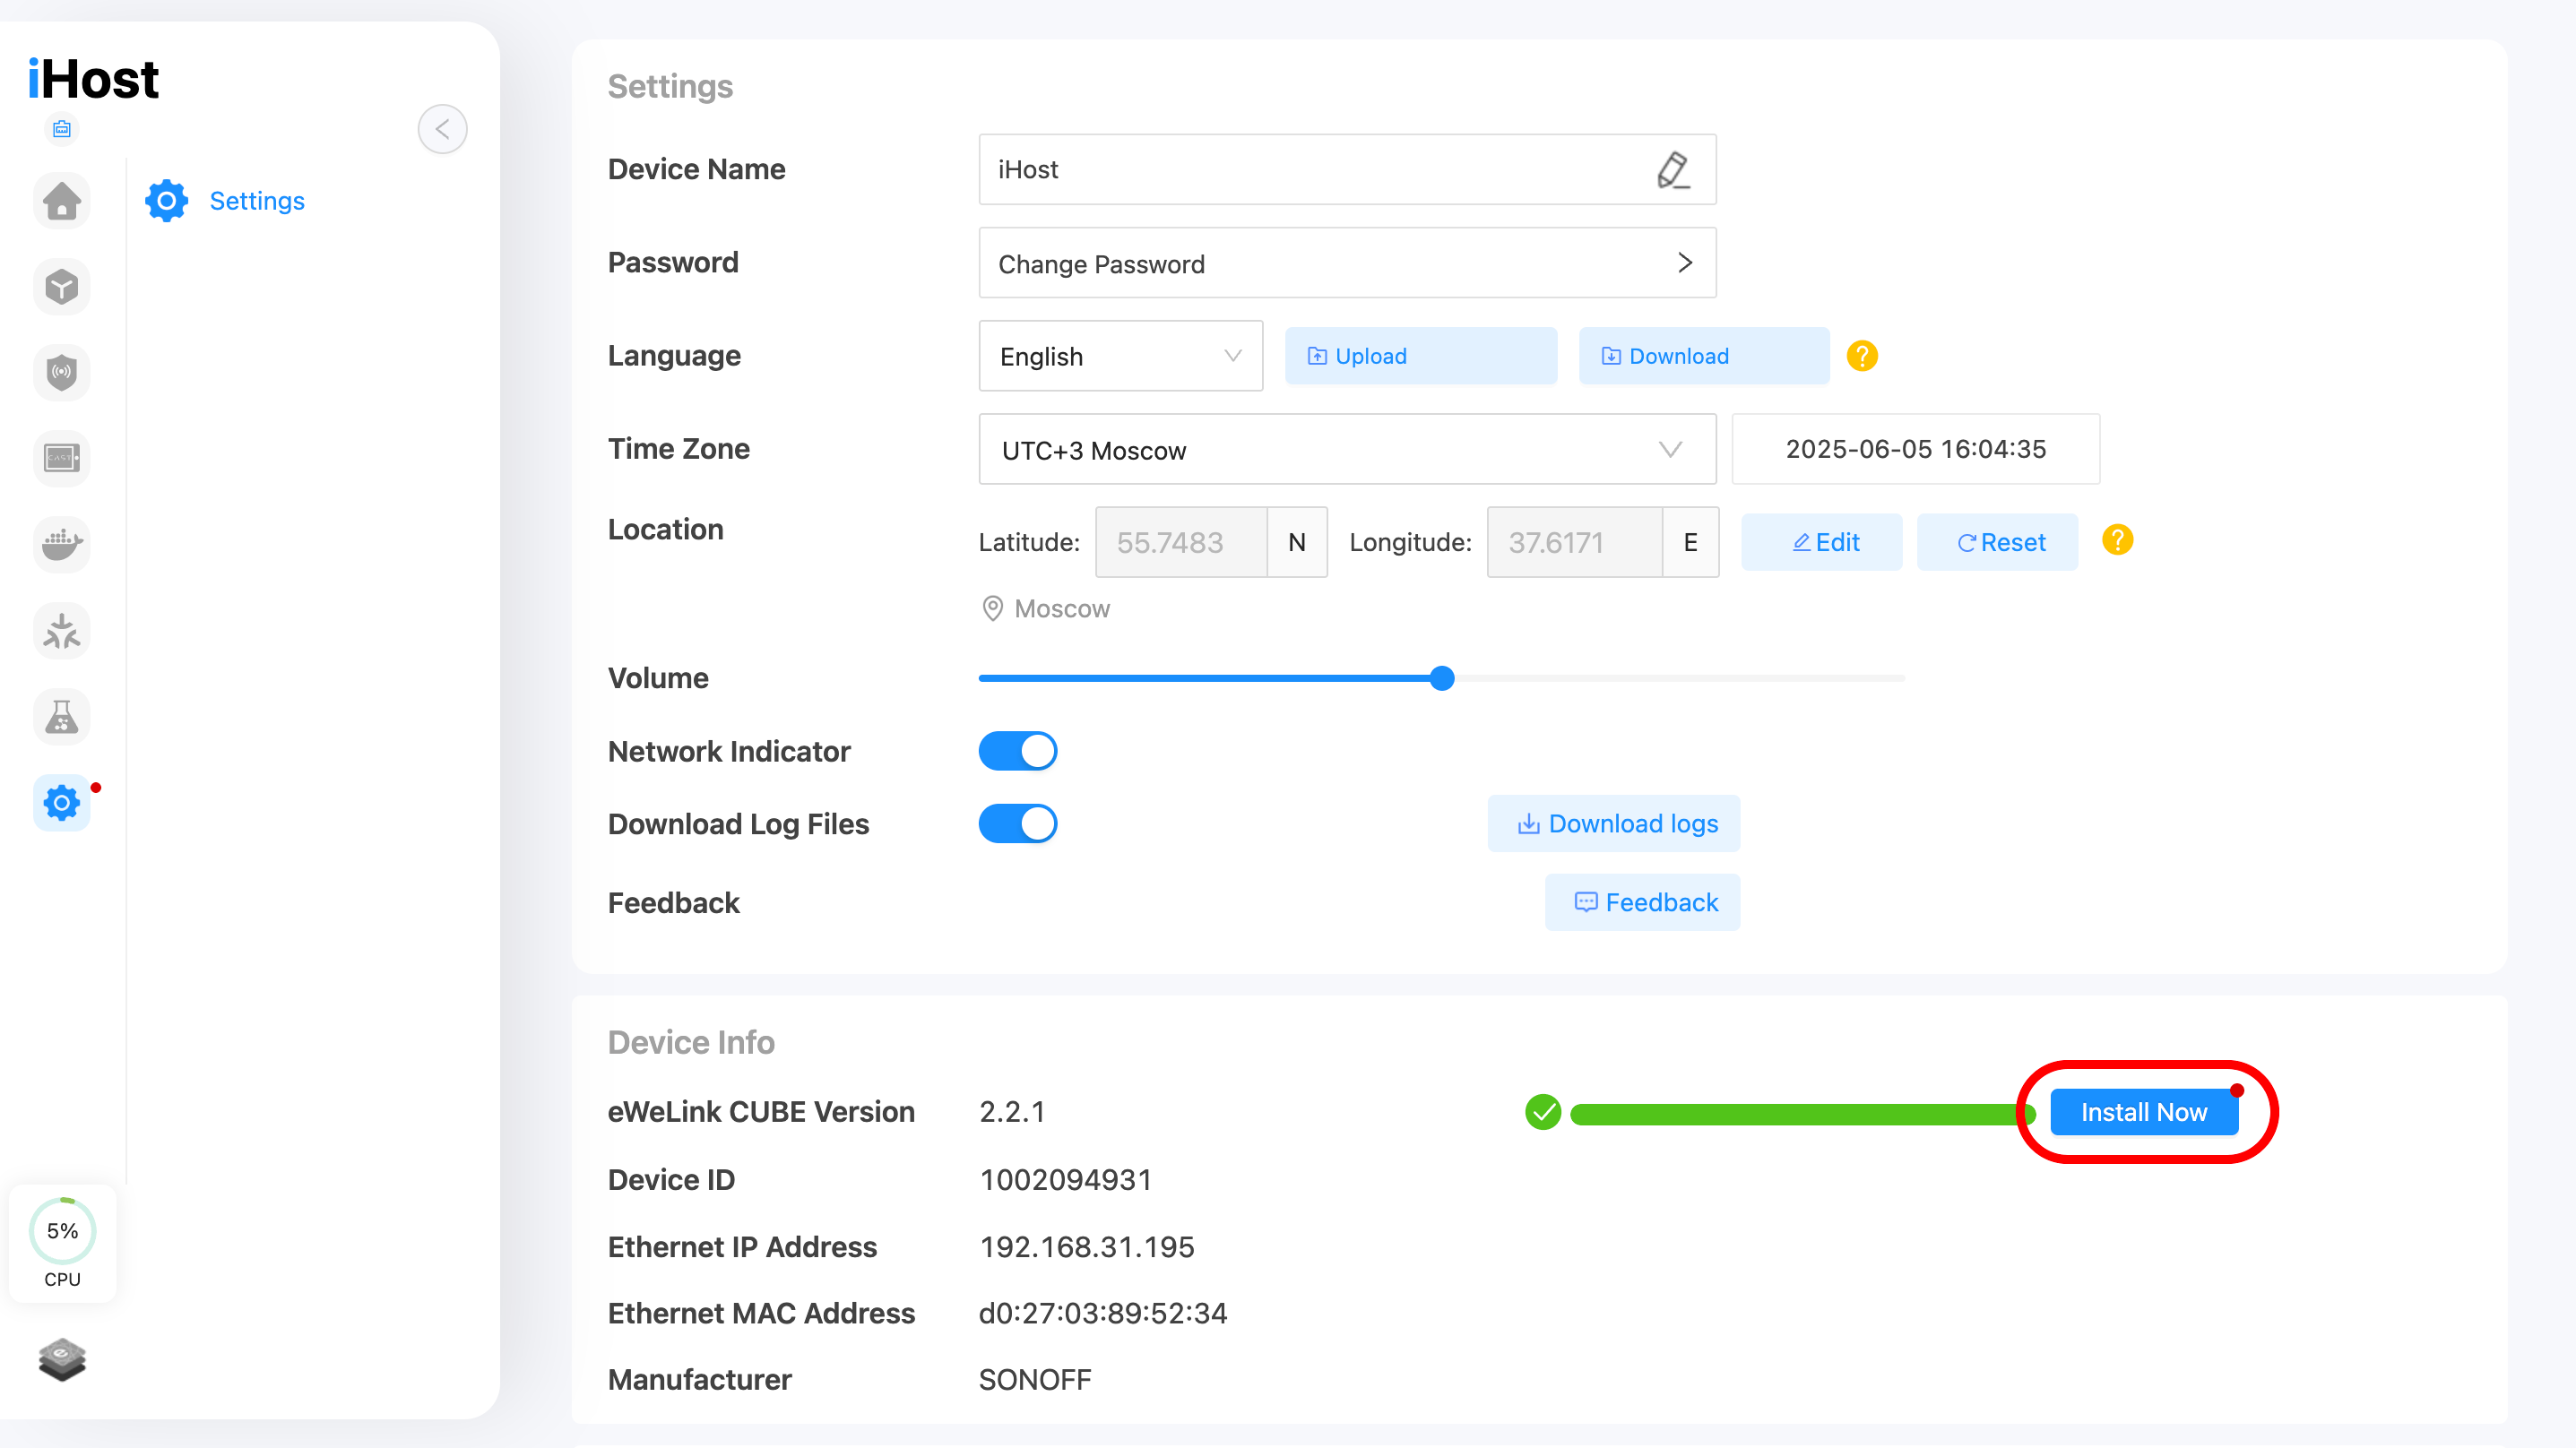Click the N latitude direction box
Viewport: 2576px width, 1448px height.
pos(1297,542)
